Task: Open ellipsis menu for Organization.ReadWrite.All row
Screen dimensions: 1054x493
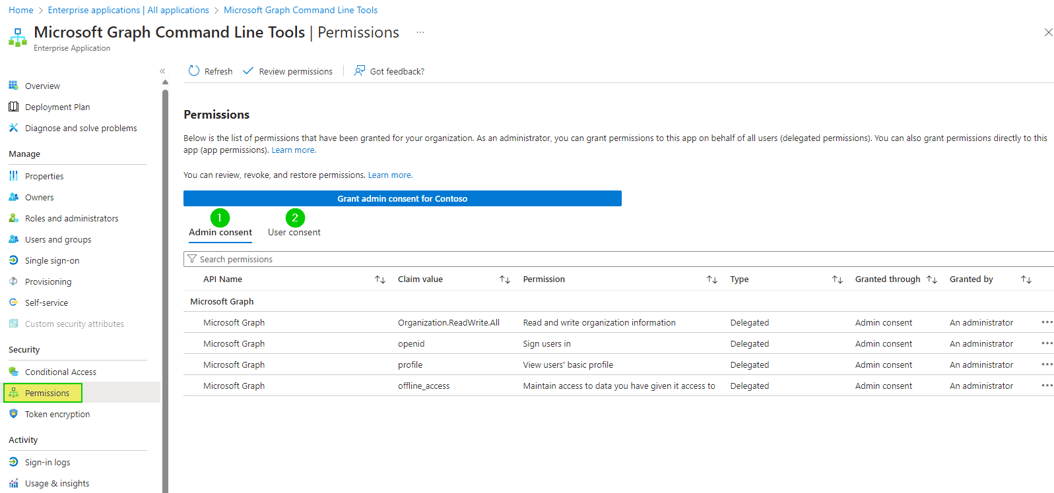Action: point(1047,323)
